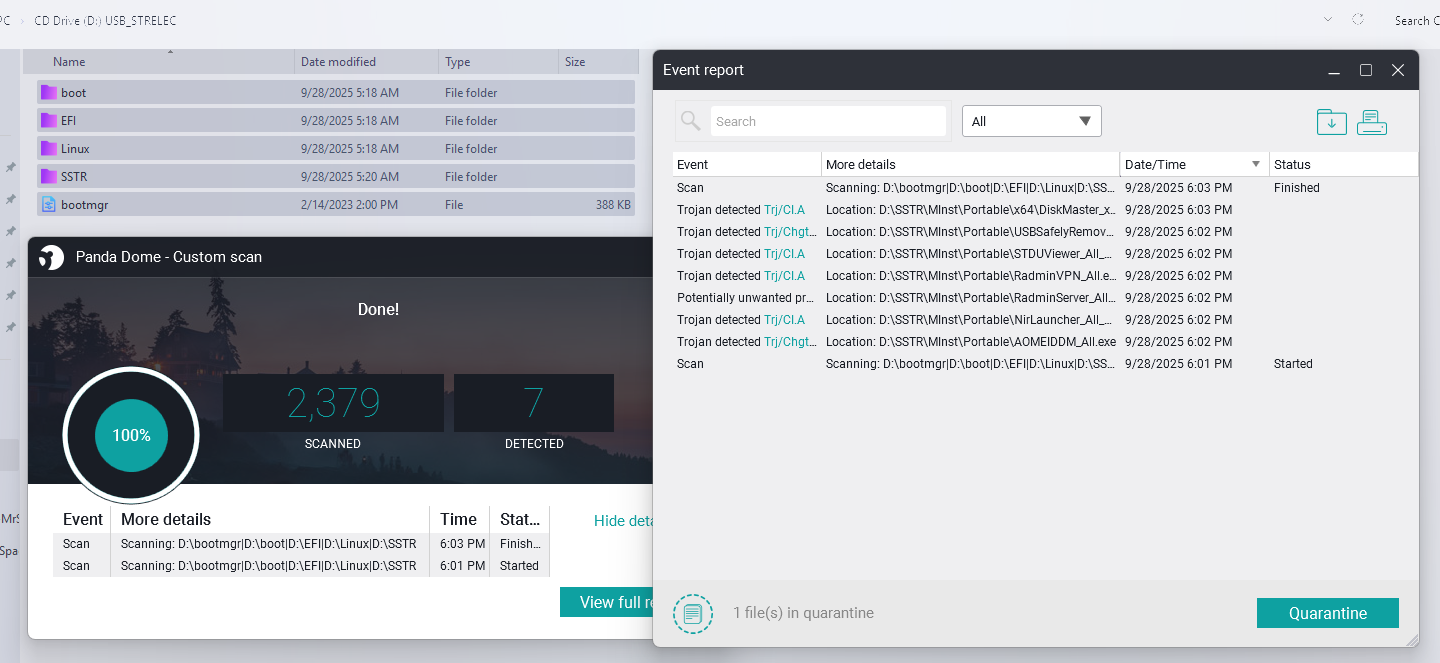Screen dimensions: 1440x663
Task: Click the 7 detected counter
Action: [534, 403]
